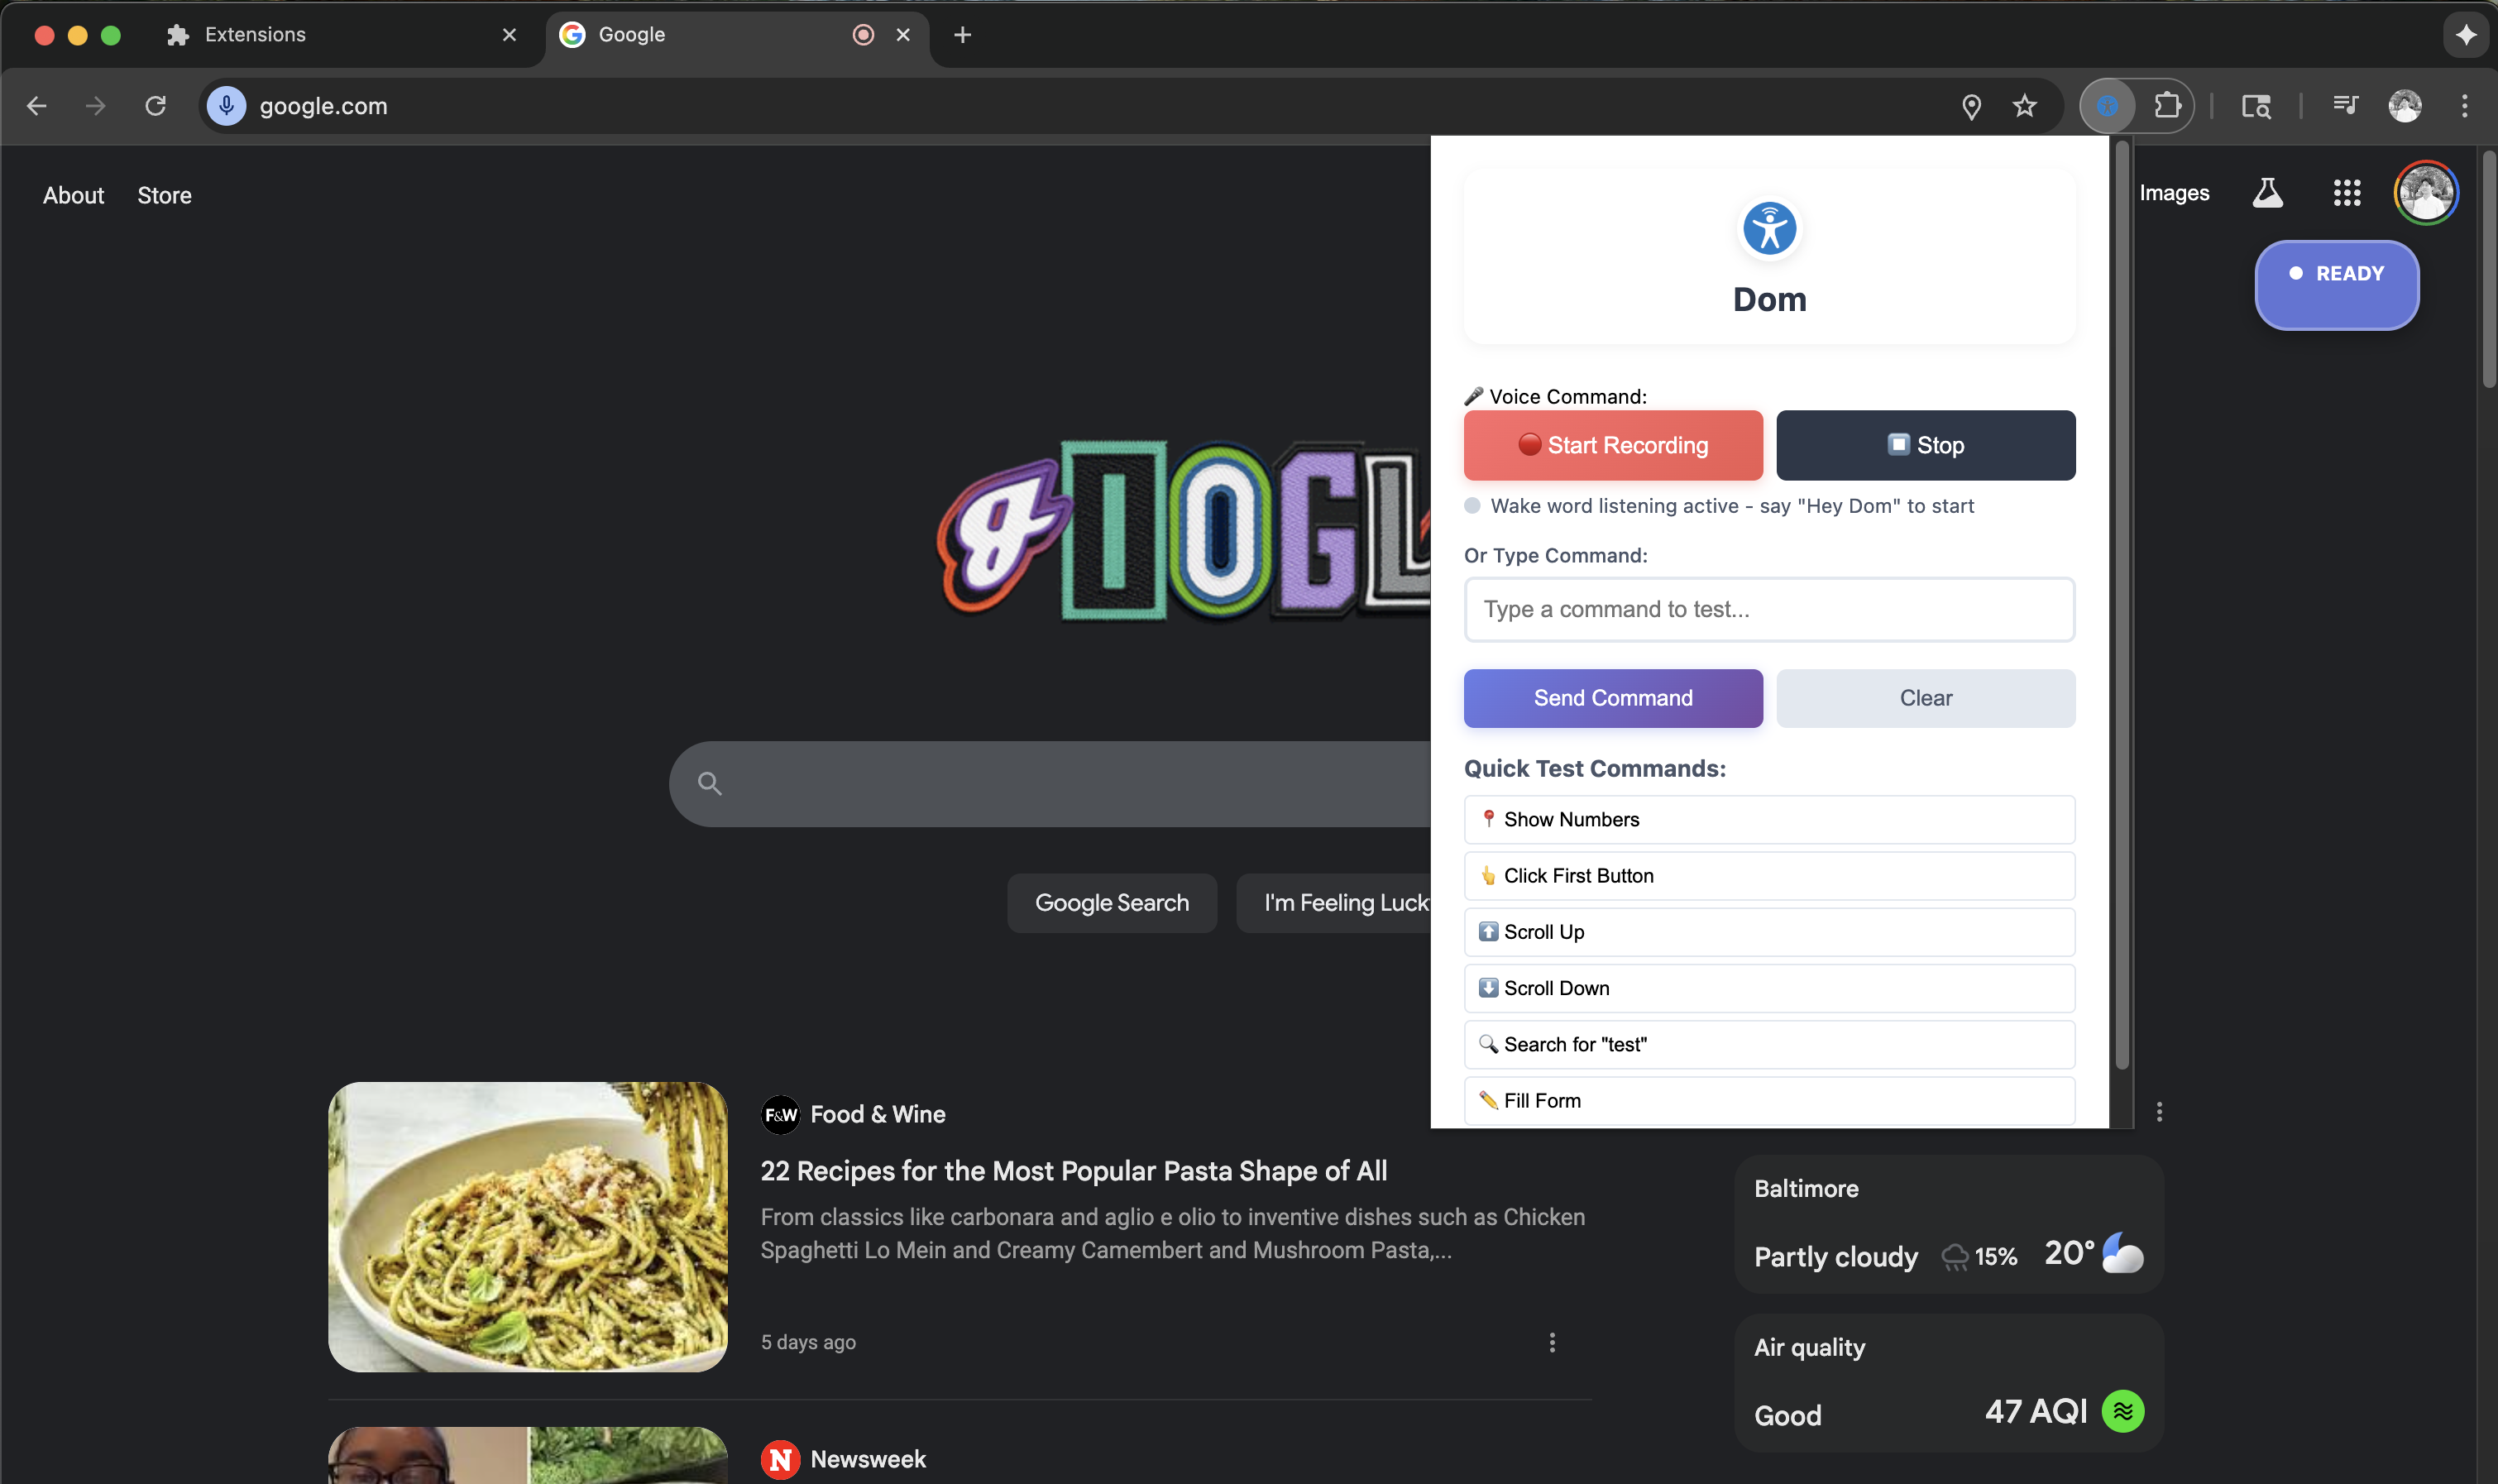Open Chrome three-dot menu
Screen dimensions: 2498x1484
click(x=2464, y=105)
